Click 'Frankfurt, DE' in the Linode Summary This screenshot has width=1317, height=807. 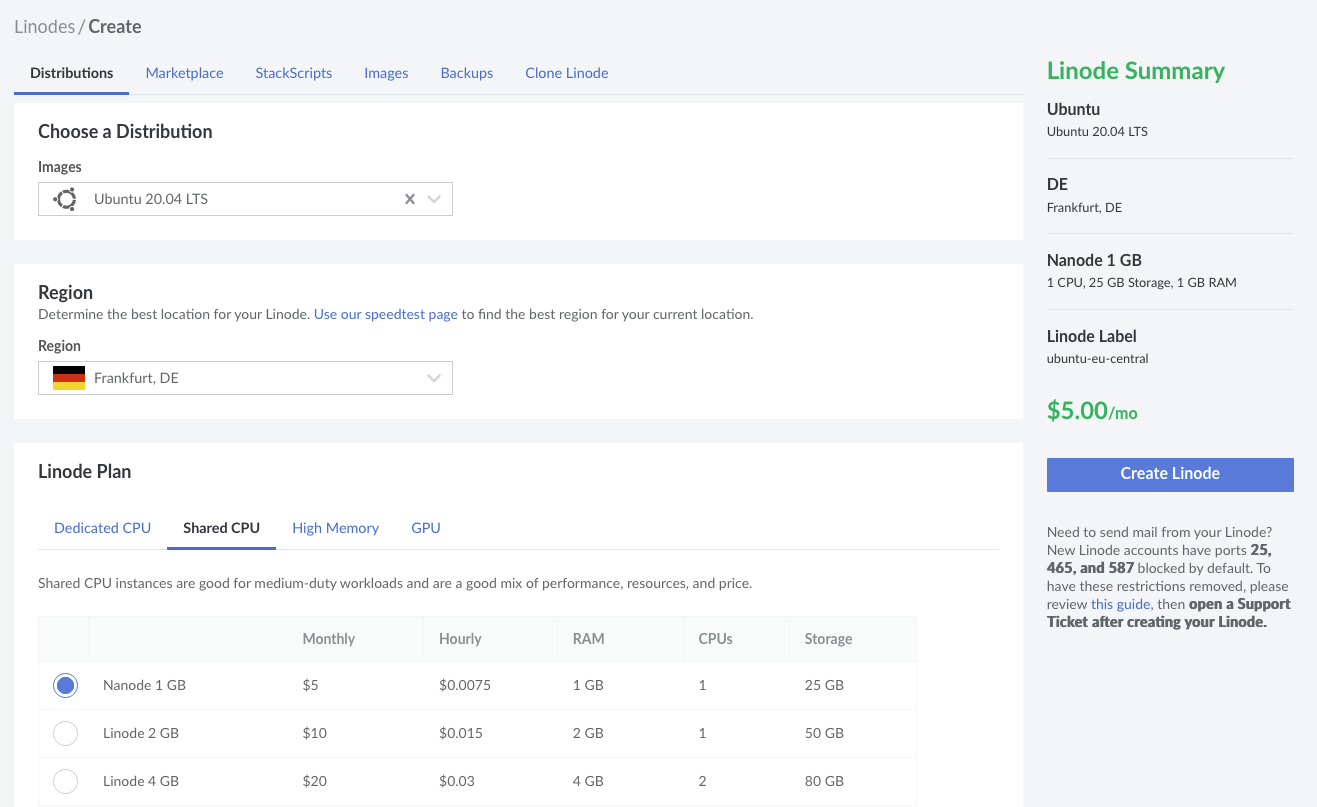coord(1085,208)
